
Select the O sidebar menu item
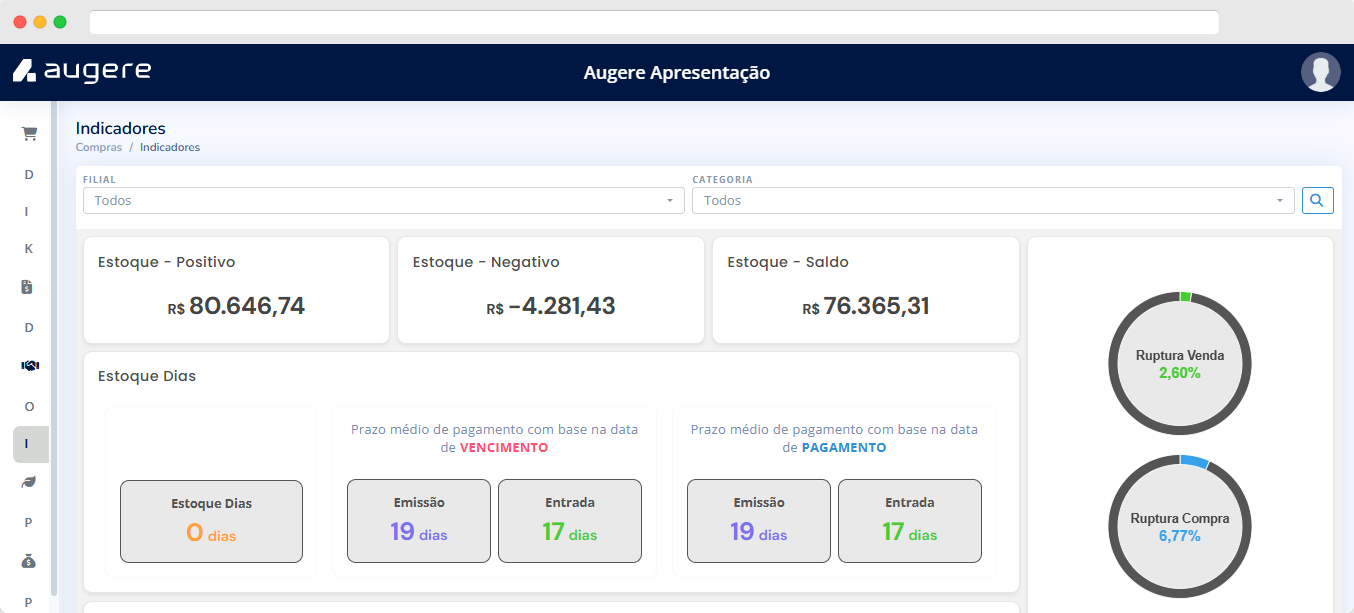click(x=29, y=406)
